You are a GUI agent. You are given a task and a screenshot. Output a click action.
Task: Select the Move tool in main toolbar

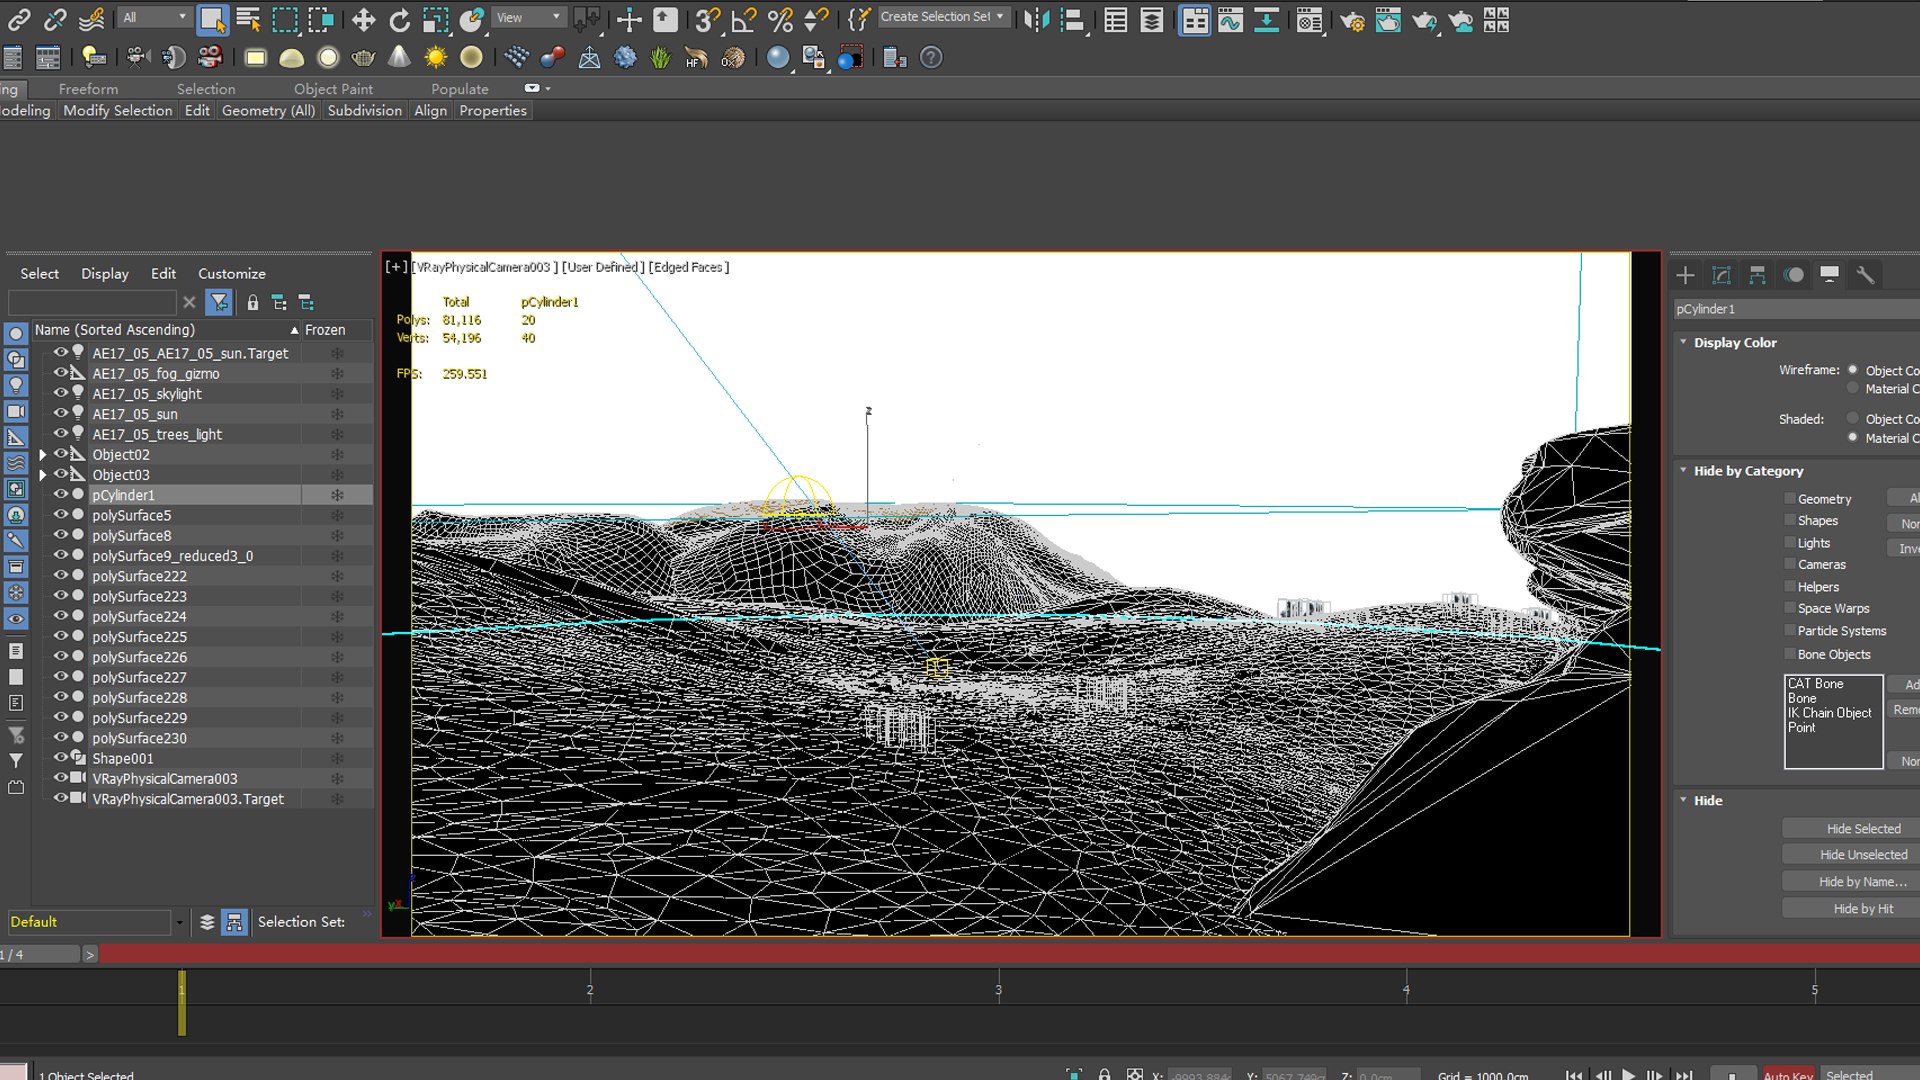pyautogui.click(x=363, y=19)
